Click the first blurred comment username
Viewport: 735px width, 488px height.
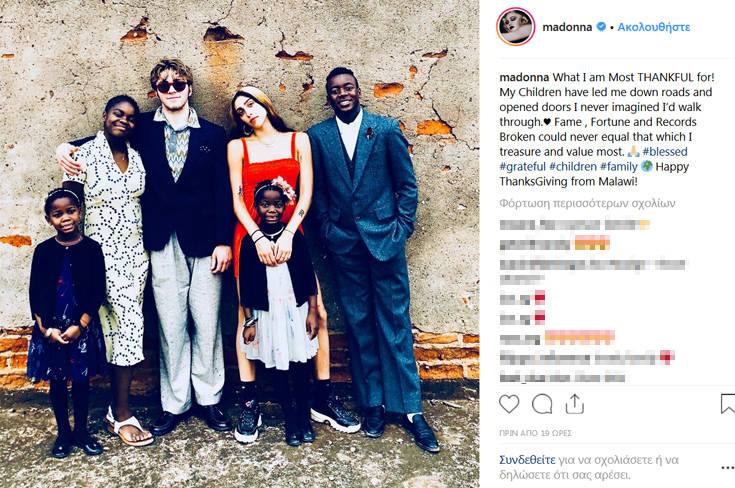coord(518,225)
